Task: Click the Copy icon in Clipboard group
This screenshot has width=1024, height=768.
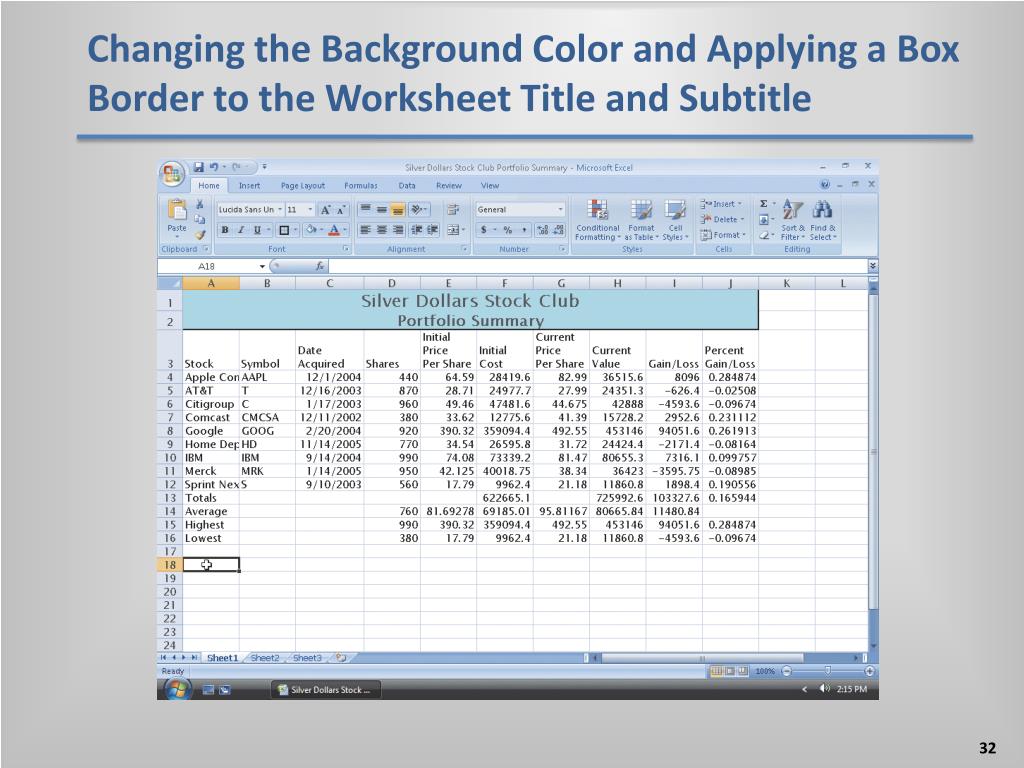Action: click(200, 219)
